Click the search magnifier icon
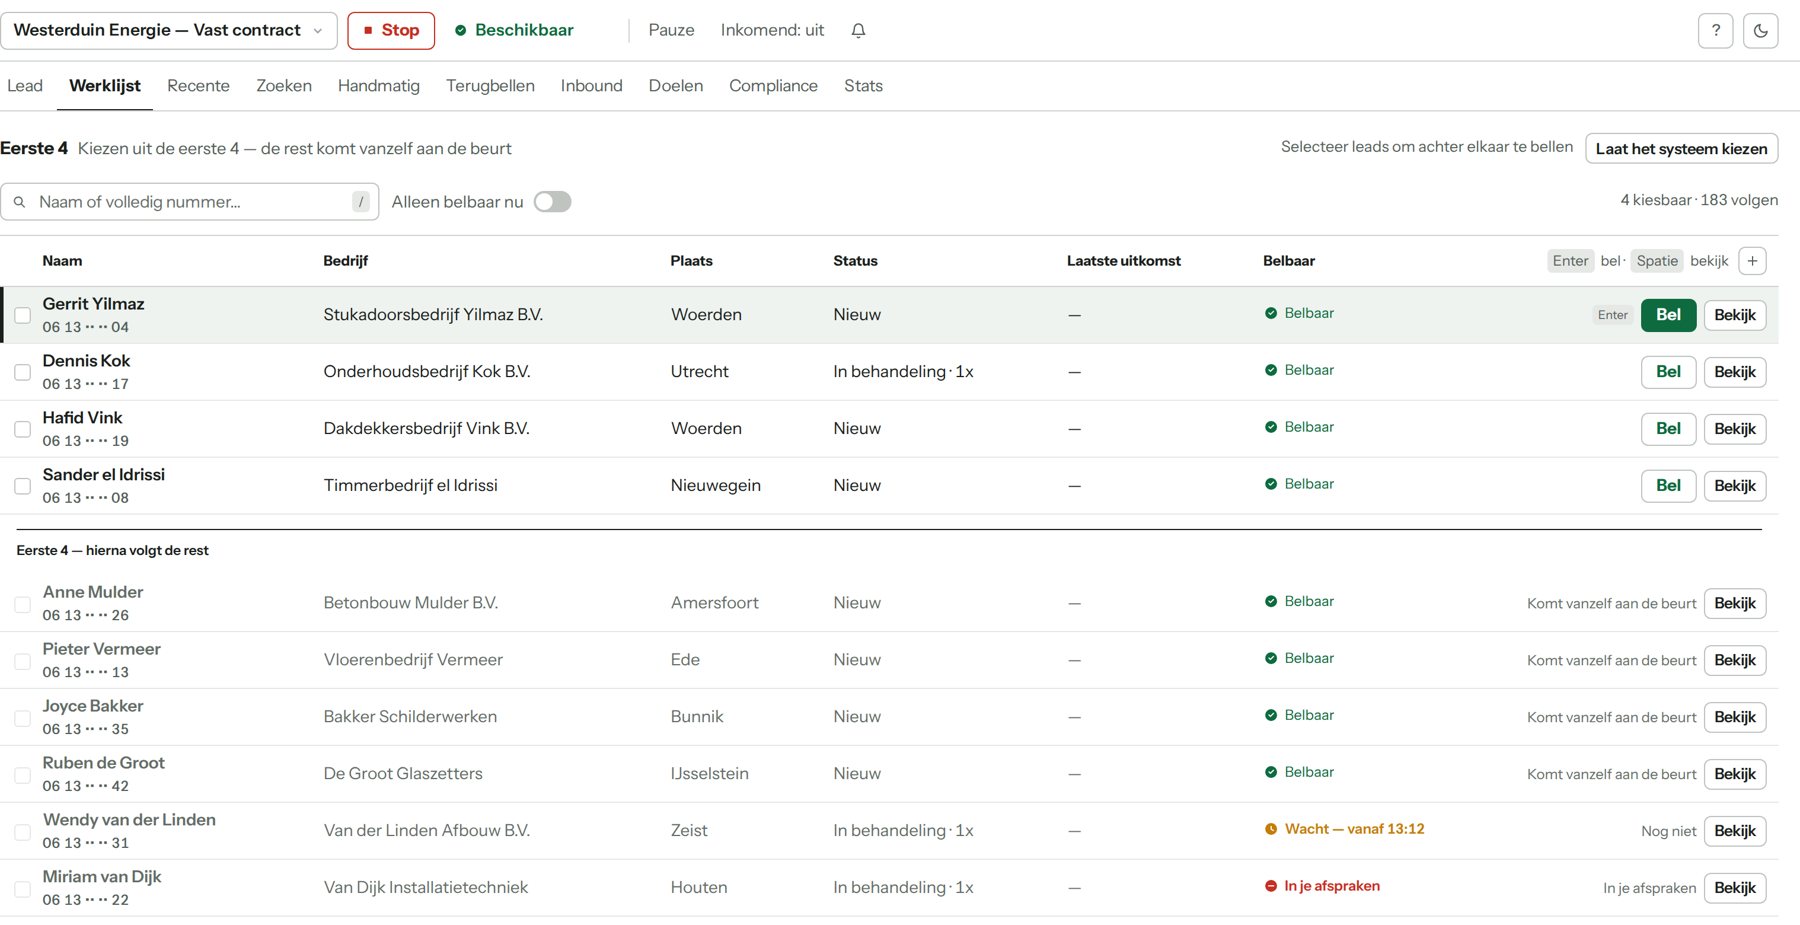 (19, 202)
